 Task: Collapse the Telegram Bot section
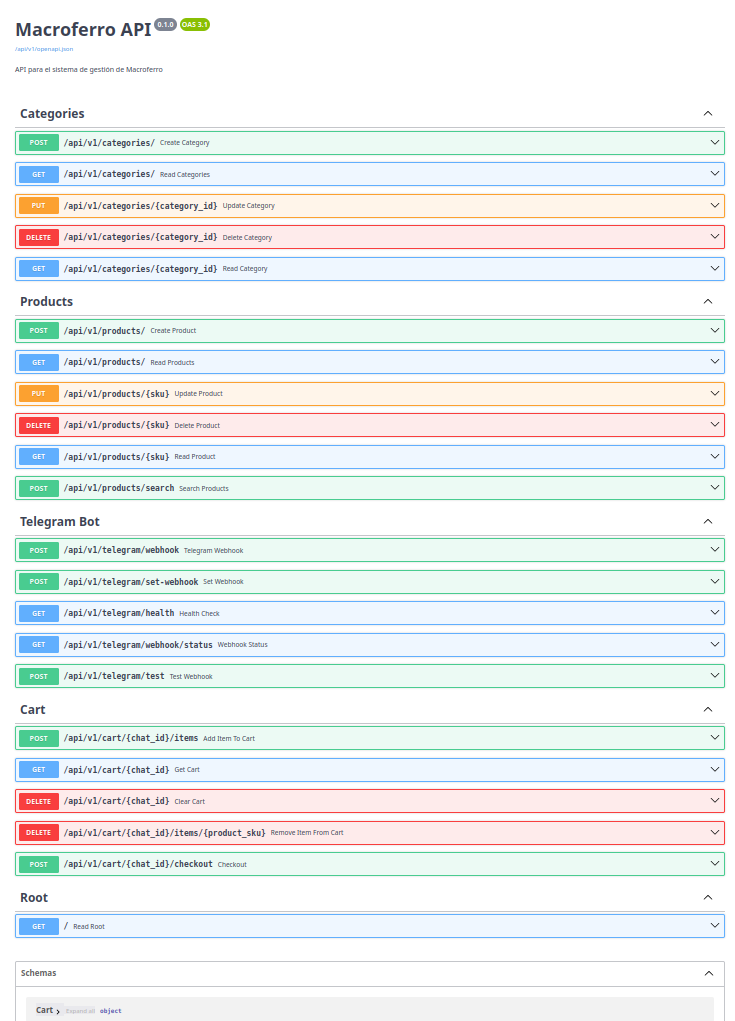click(x=708, y=522)
